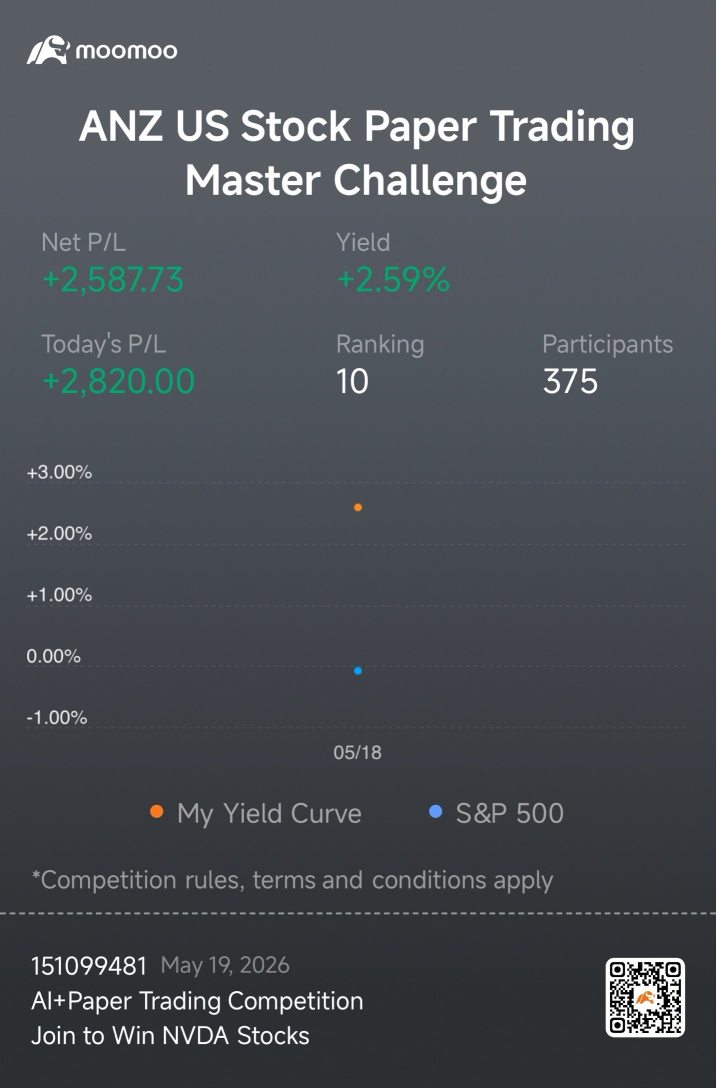Tap the QR code image
Viewport: 717px width, 1088px height.
[x=646, y=998]
